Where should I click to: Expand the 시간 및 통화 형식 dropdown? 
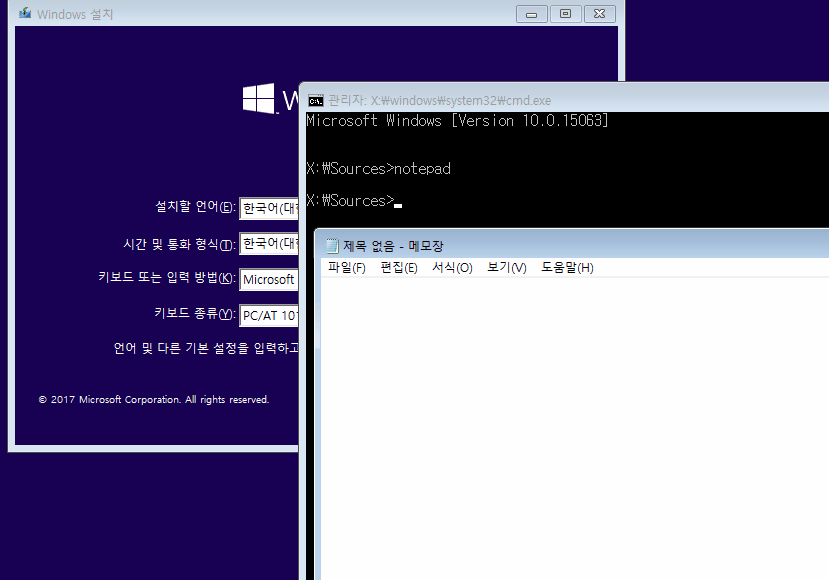[270, 244]
